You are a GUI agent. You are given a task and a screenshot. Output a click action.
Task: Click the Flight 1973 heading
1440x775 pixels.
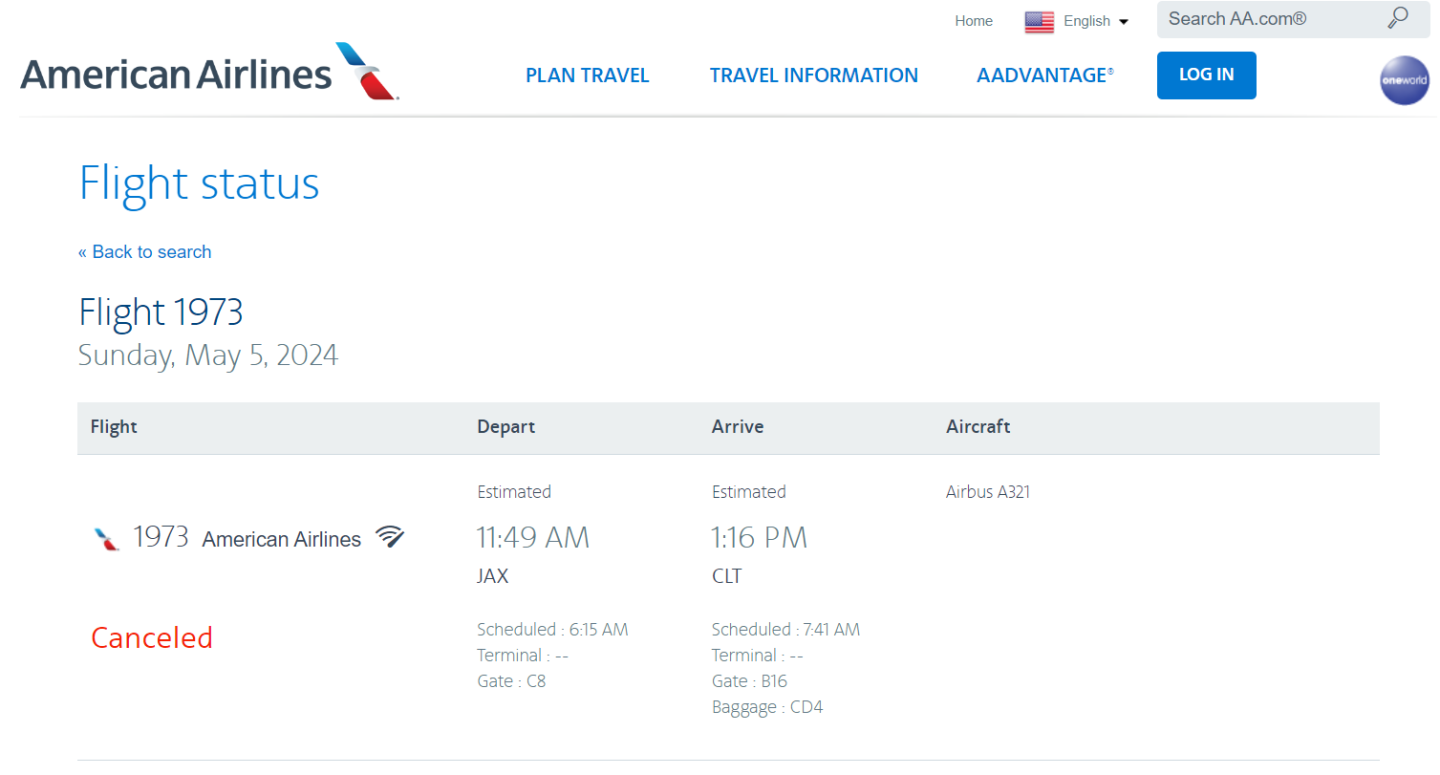point(160,313)
